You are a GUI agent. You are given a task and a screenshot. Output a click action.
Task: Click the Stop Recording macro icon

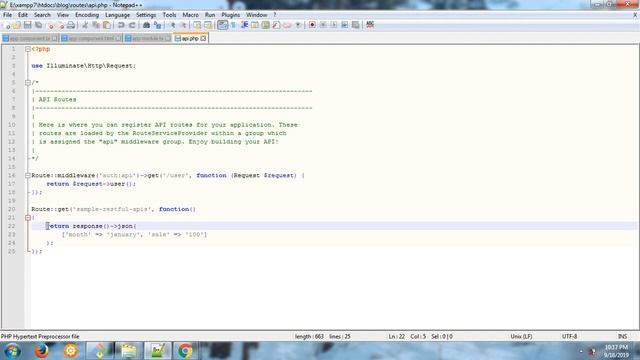323,25
